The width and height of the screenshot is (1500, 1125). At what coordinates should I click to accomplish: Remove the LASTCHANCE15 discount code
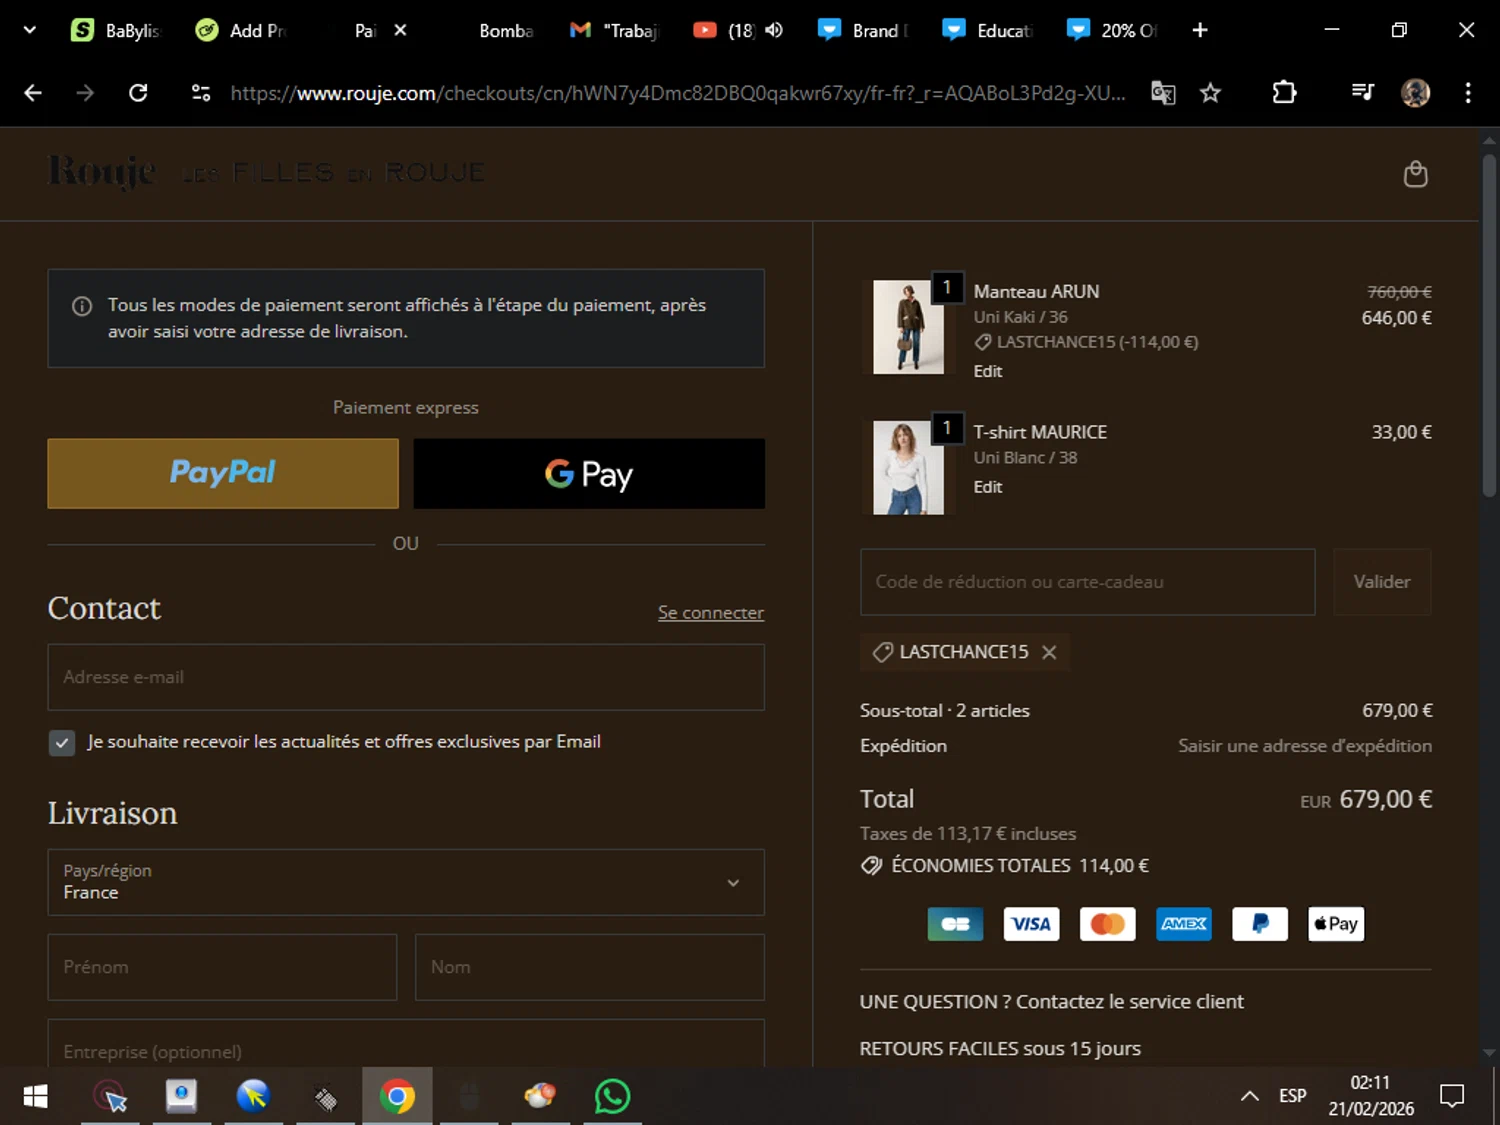click(1049, 652)
